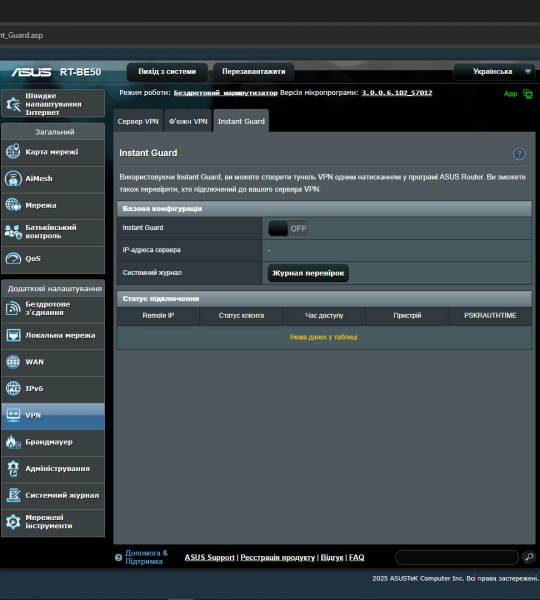Click the VPN monitor icon
This screenshot has height=600, width=540.
(13, 415)
